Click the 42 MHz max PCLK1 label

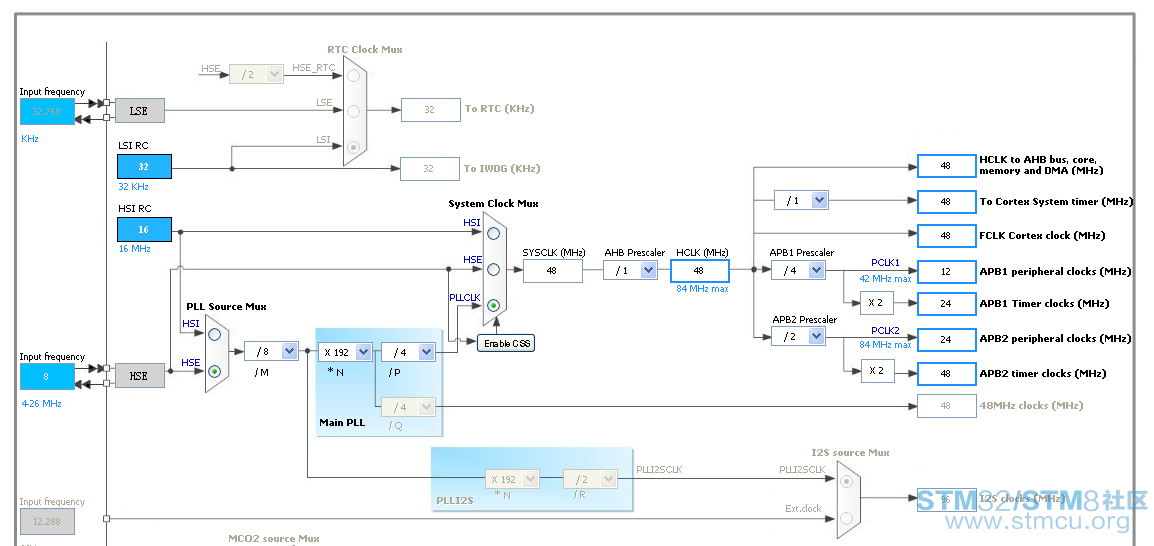pos(885,279)
